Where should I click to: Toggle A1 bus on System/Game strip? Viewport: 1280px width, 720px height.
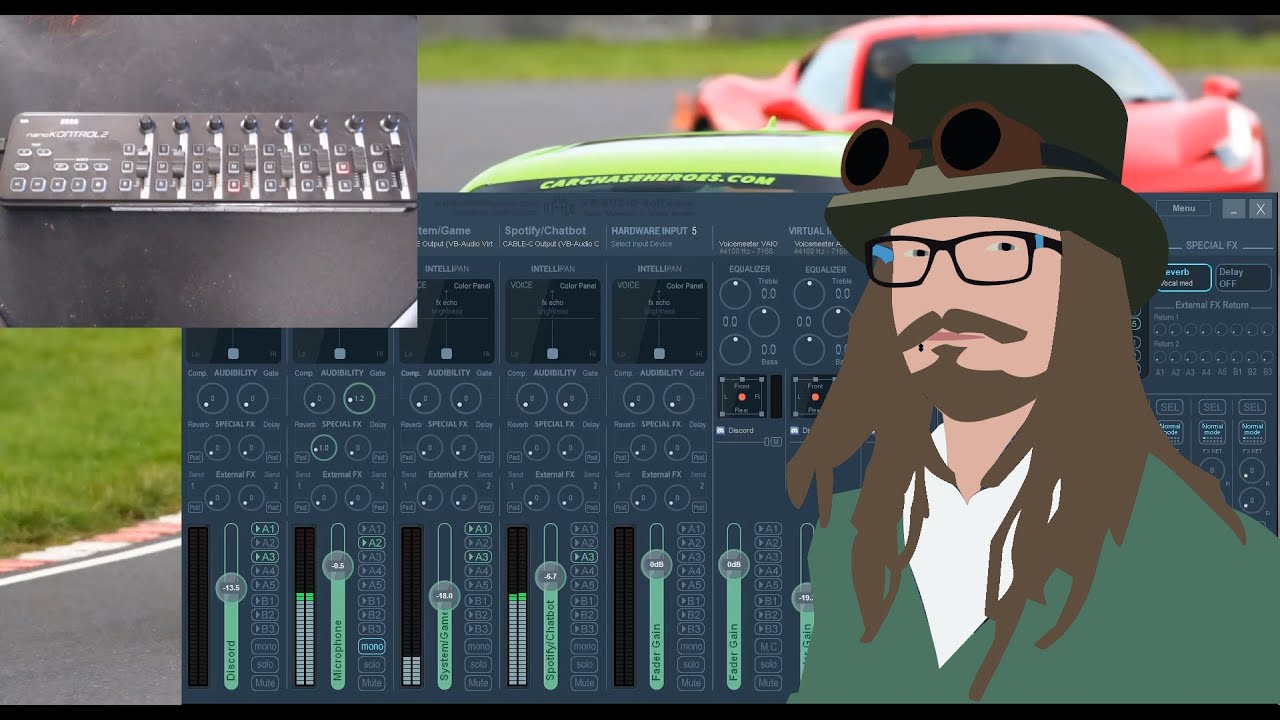tap(478, 529)
